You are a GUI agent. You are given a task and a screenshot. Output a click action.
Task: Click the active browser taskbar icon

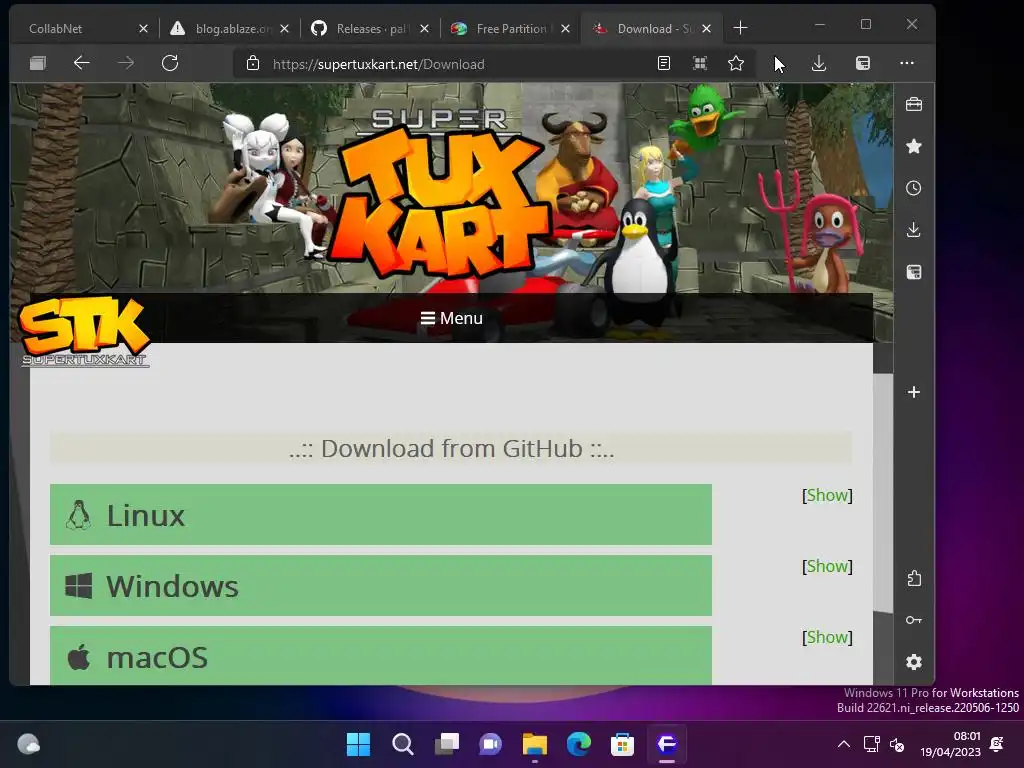[x=667, y=744]
